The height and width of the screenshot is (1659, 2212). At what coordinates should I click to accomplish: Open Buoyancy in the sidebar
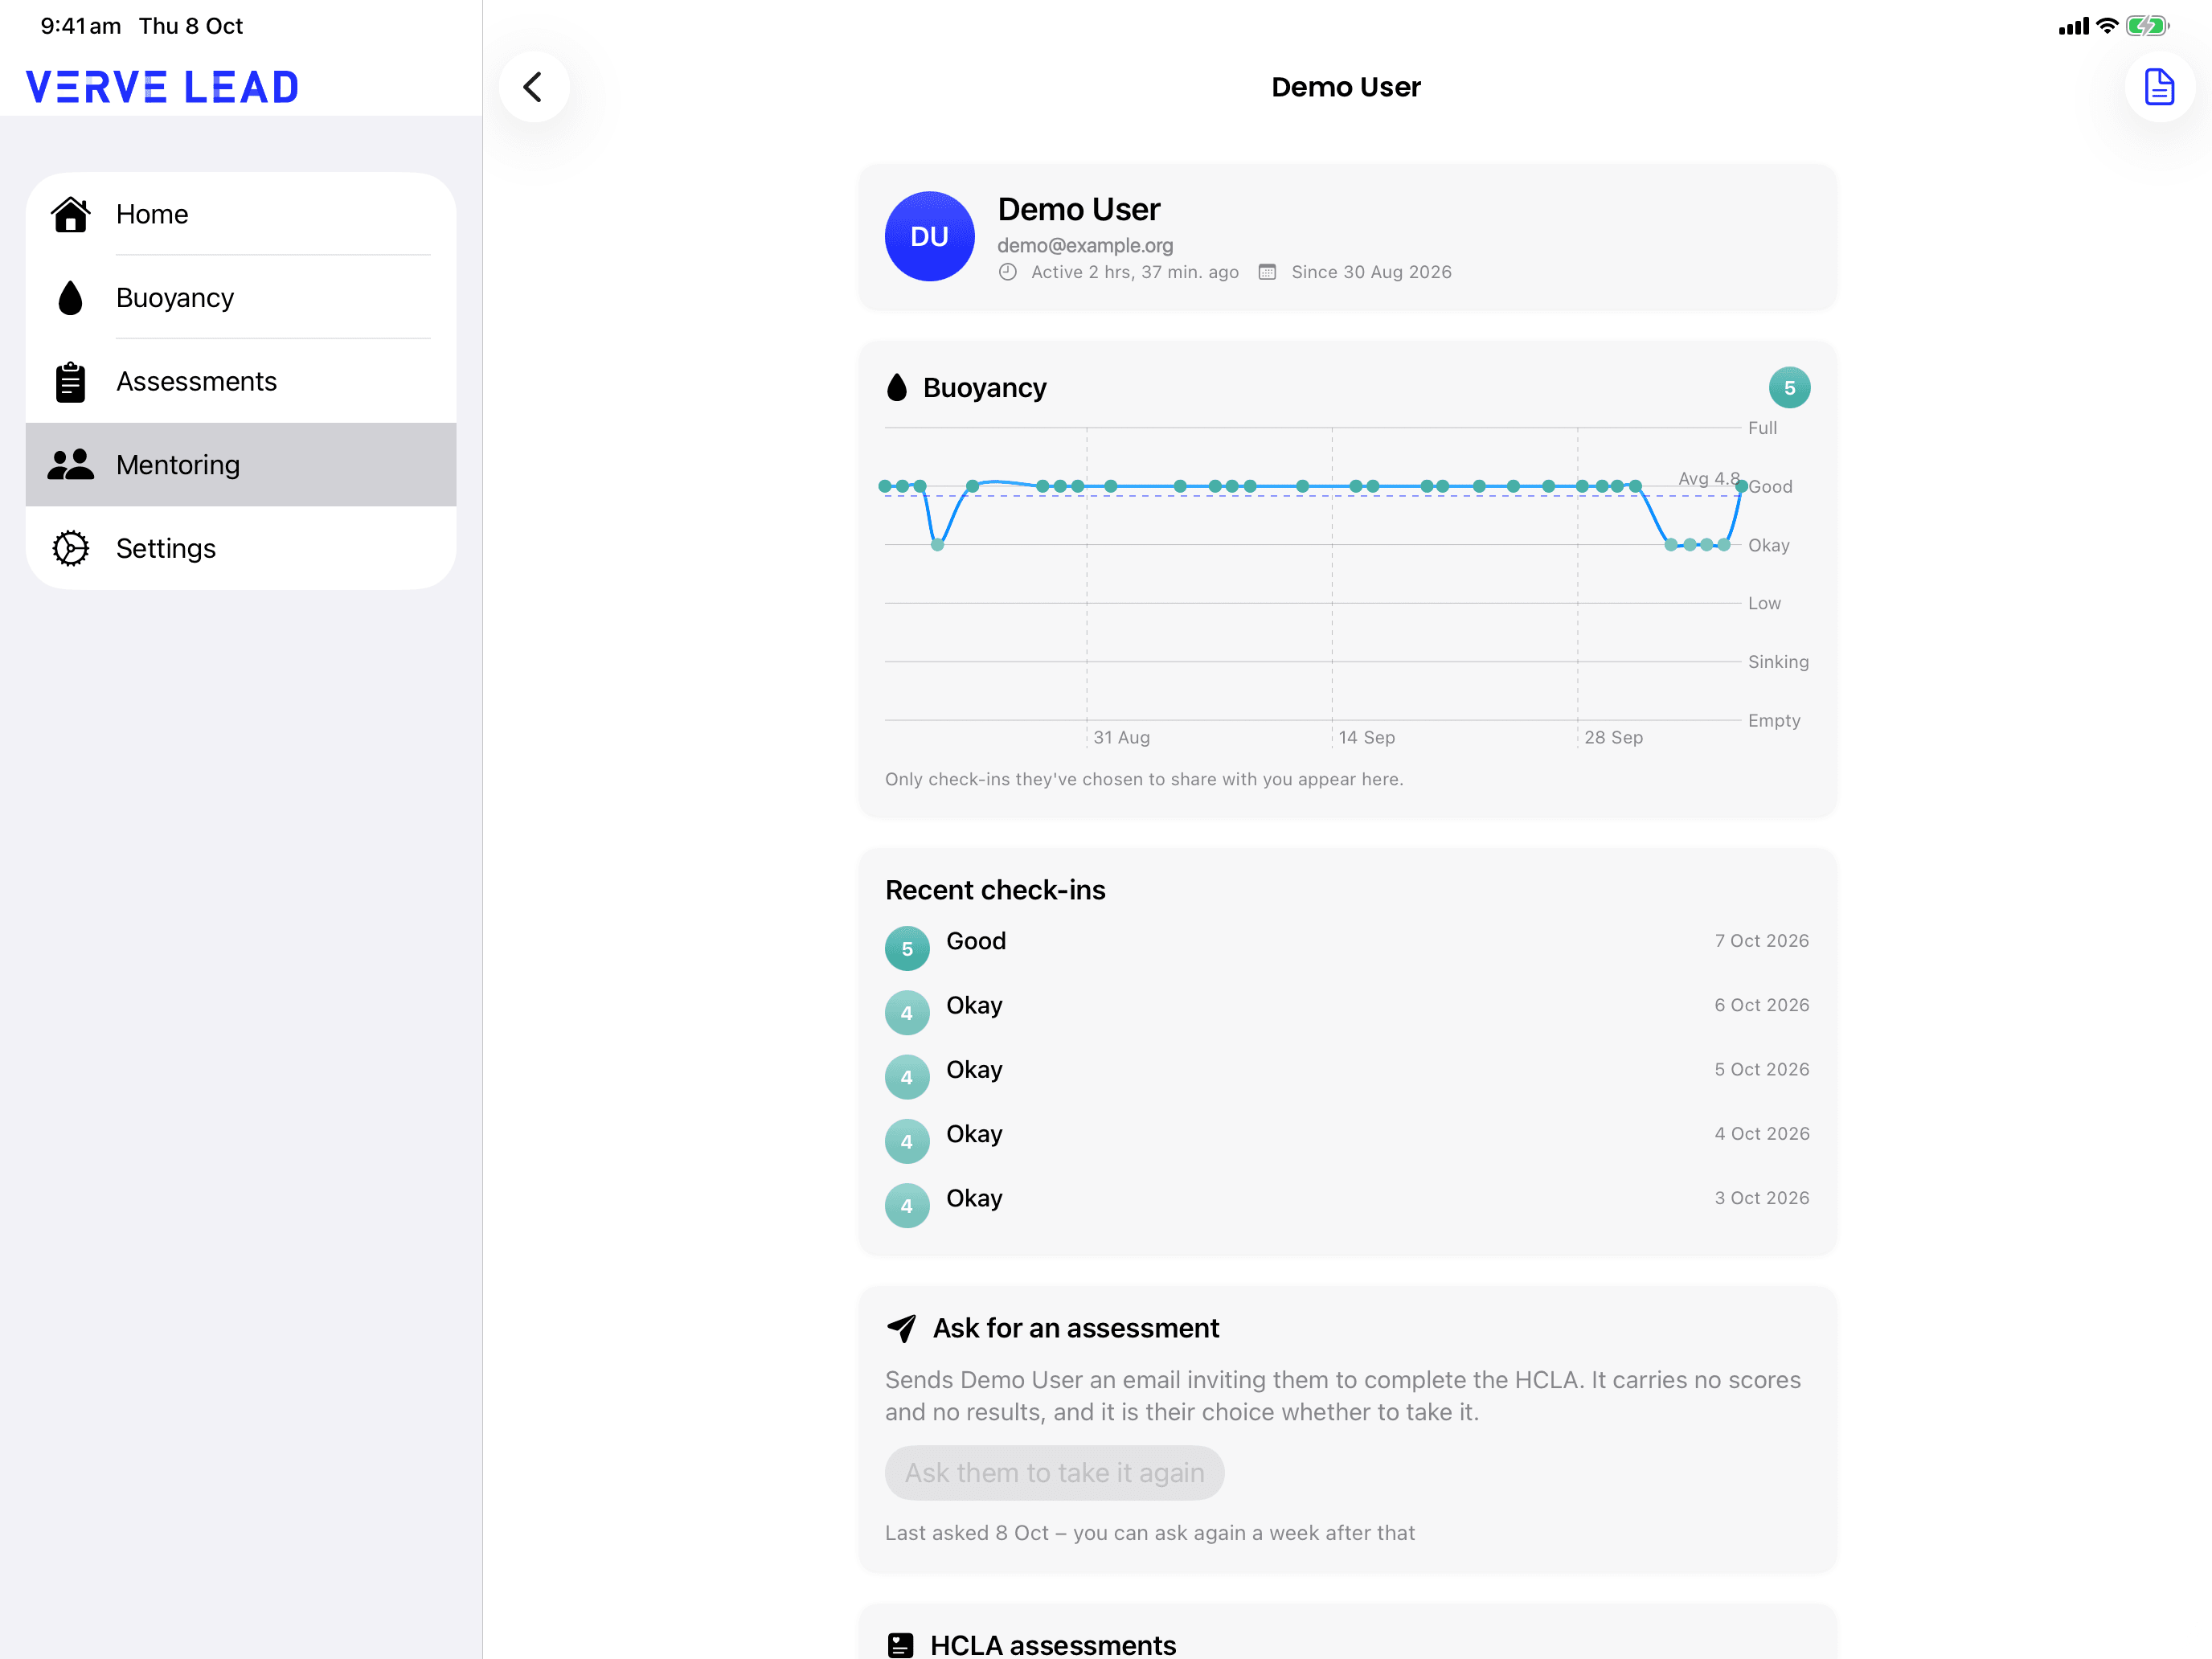(x=241, y=298)
